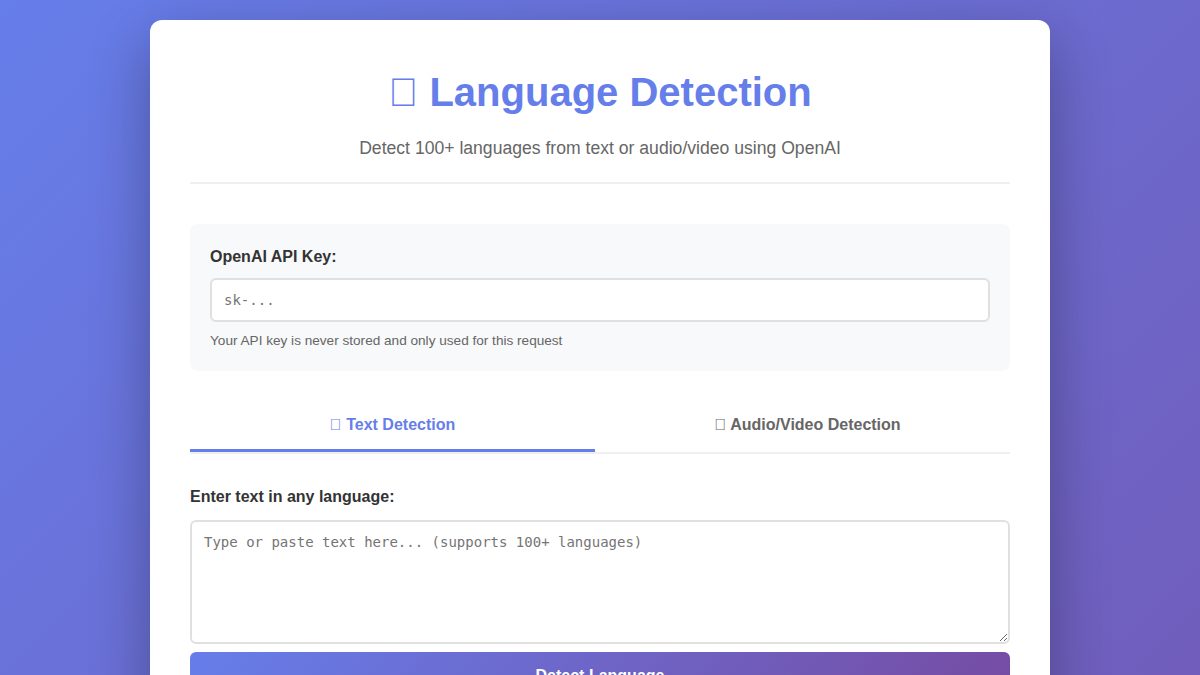This screenshot has width=1200, height=675.
Task: Select the Text Detection tab
Action: pyautogui.click(x=392, y=424)
